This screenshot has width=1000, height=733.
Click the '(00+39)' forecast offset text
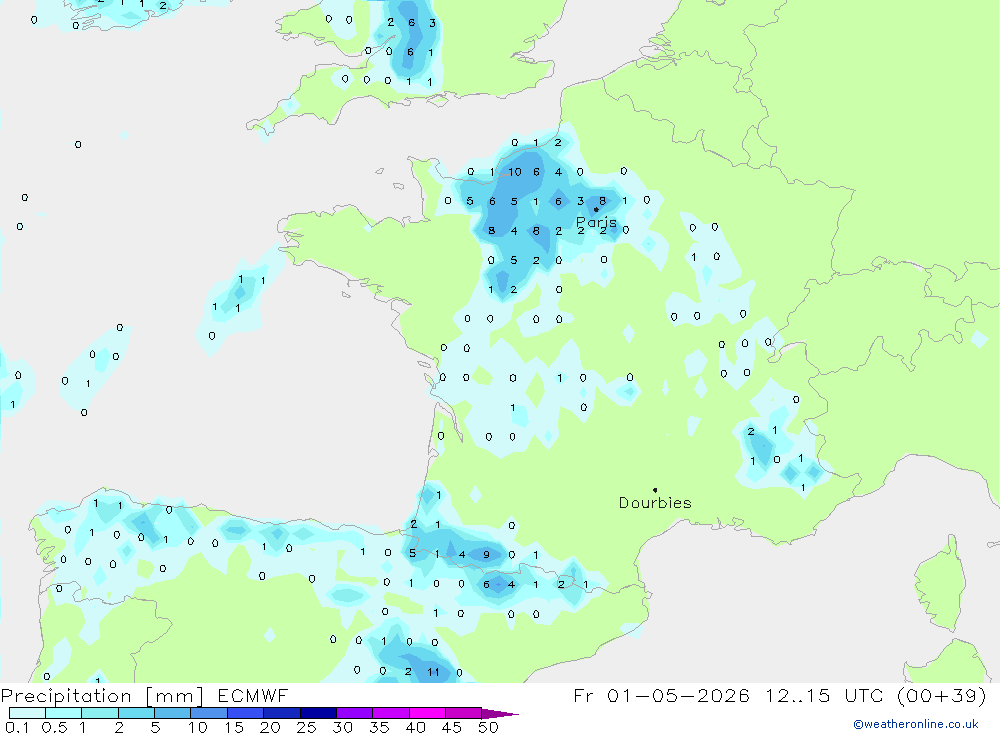942,695
